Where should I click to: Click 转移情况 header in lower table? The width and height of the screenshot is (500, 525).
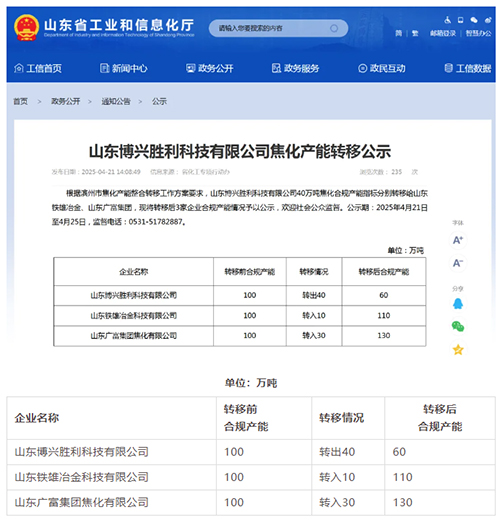click(341, 418)
